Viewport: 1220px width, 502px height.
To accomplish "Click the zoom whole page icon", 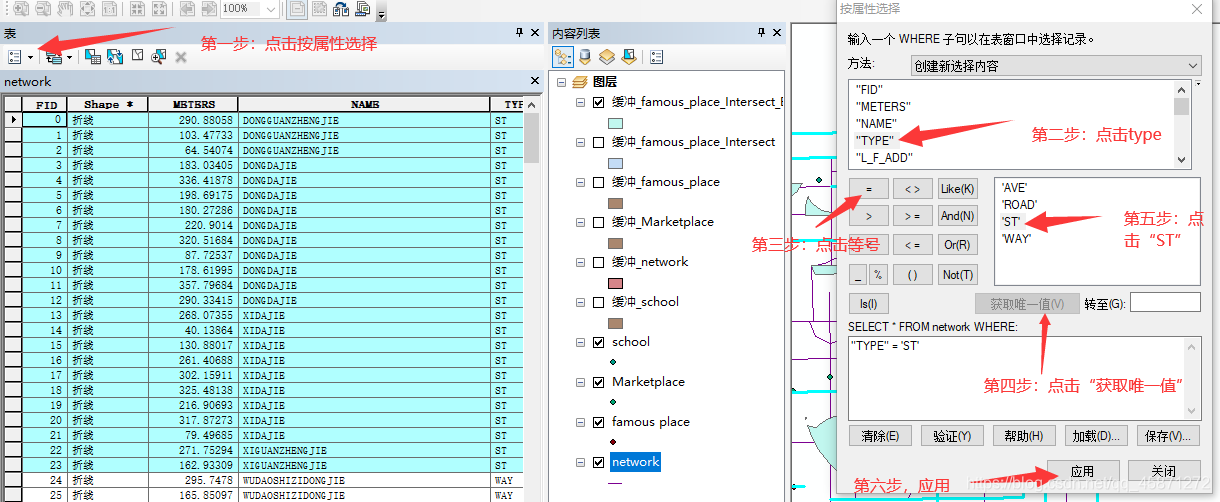I will 86,9.
